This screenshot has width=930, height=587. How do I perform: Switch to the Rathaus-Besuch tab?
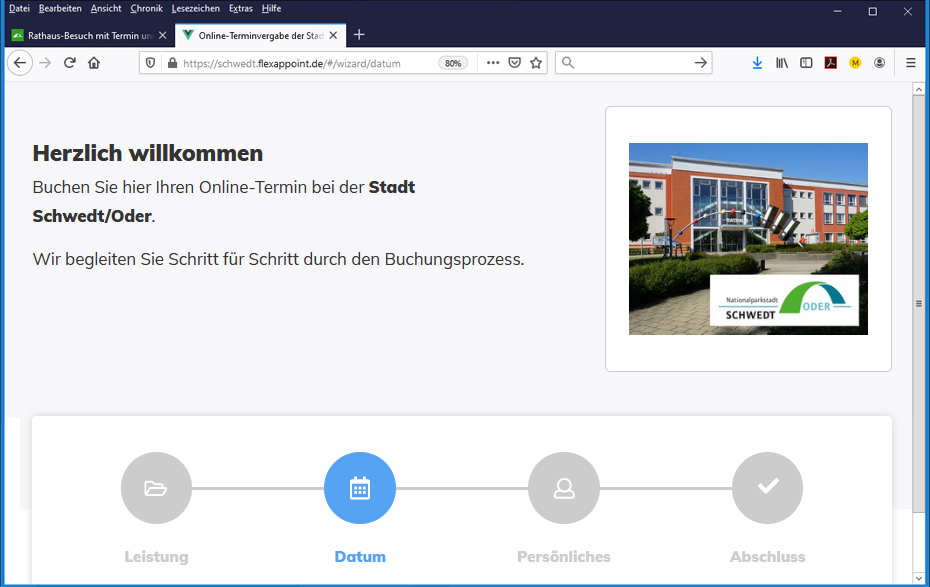[x=85, y=33]
